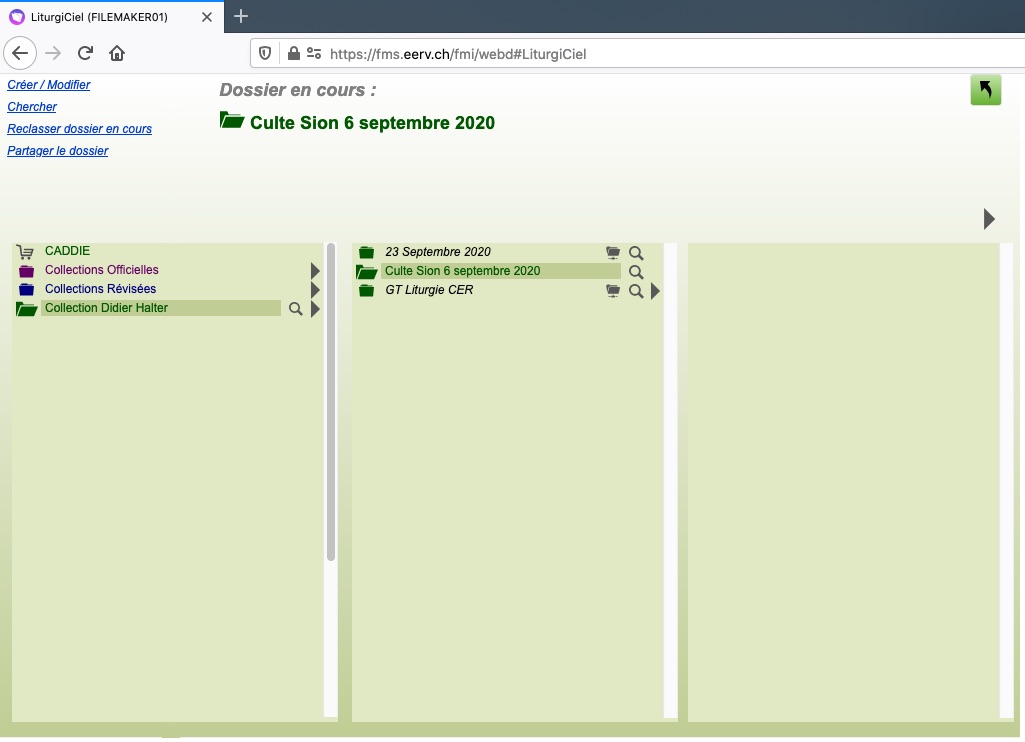Click the Chercher link
Viewport: 1025px width, 742px height.
(x=32, y=107)
